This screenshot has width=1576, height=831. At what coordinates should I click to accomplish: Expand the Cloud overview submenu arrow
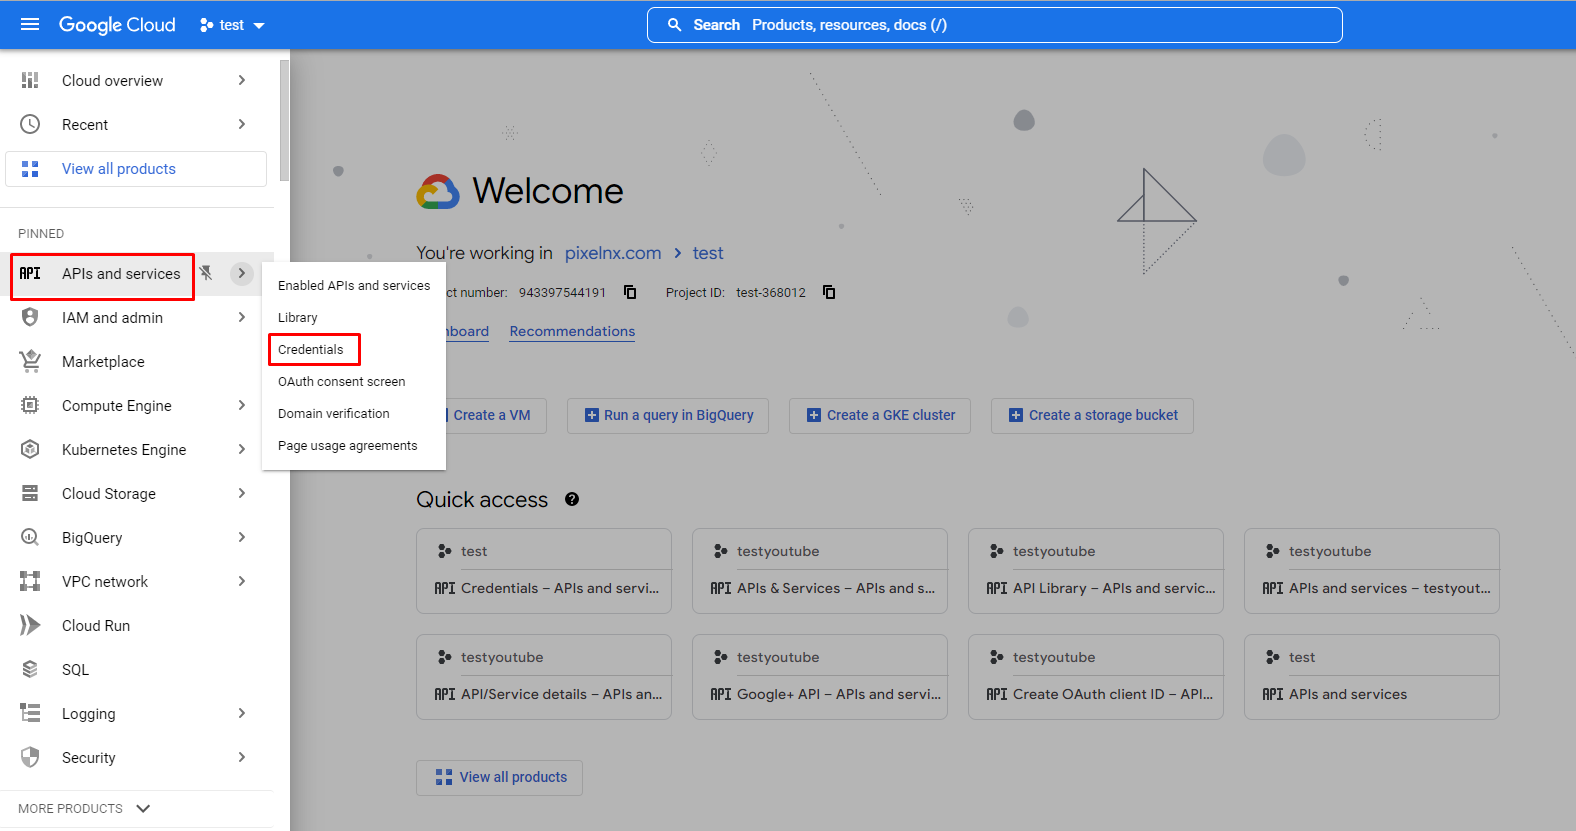[x=241, y=80]
